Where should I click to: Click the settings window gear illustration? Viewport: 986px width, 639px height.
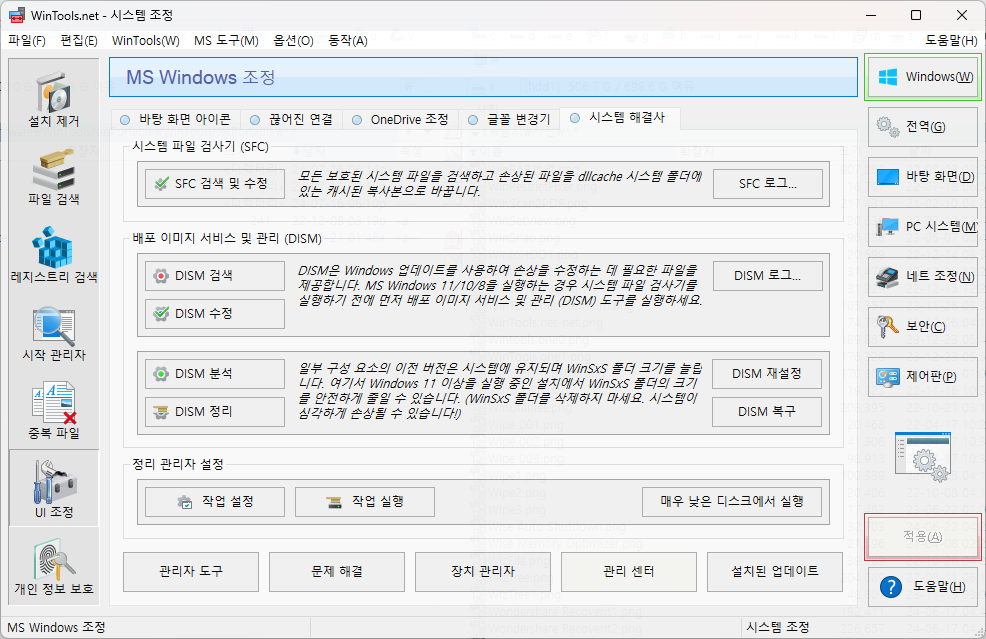(x=922, y=456)
